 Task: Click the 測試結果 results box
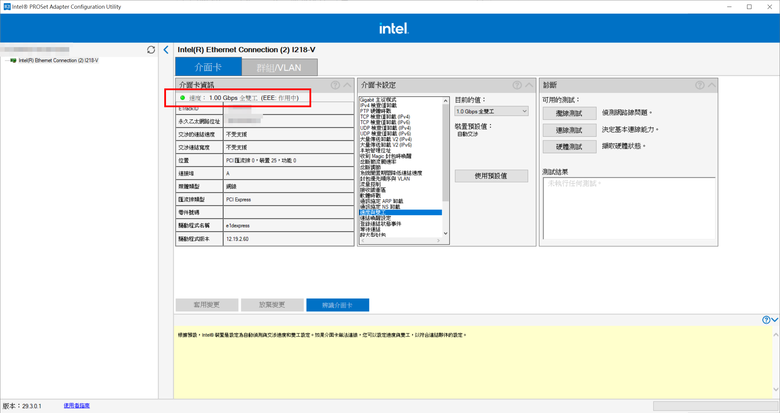coord(629,208)
